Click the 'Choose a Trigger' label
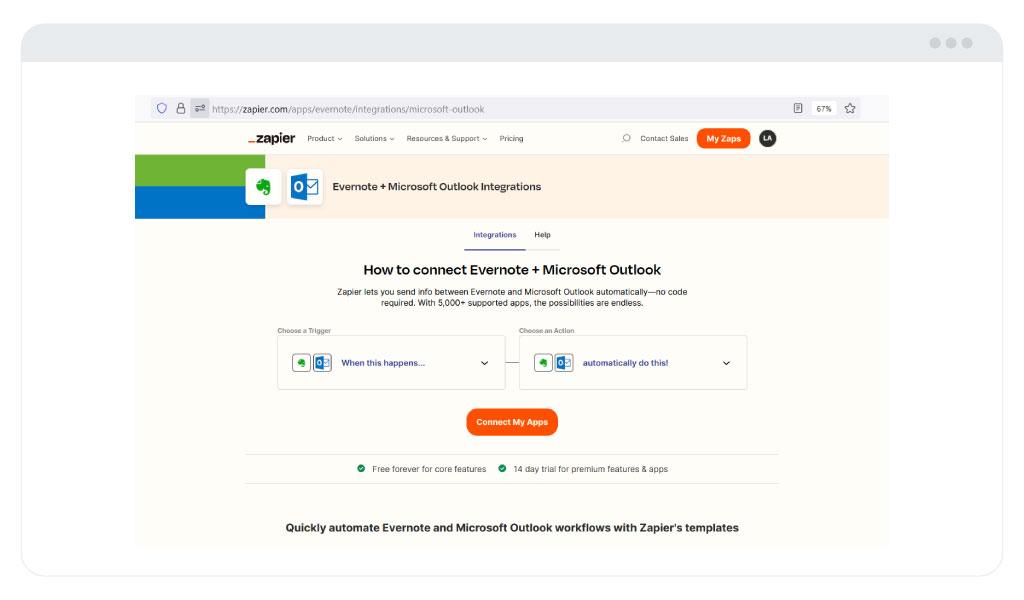This screenshot has height=600, width=1024. click(x=304, y=330)
